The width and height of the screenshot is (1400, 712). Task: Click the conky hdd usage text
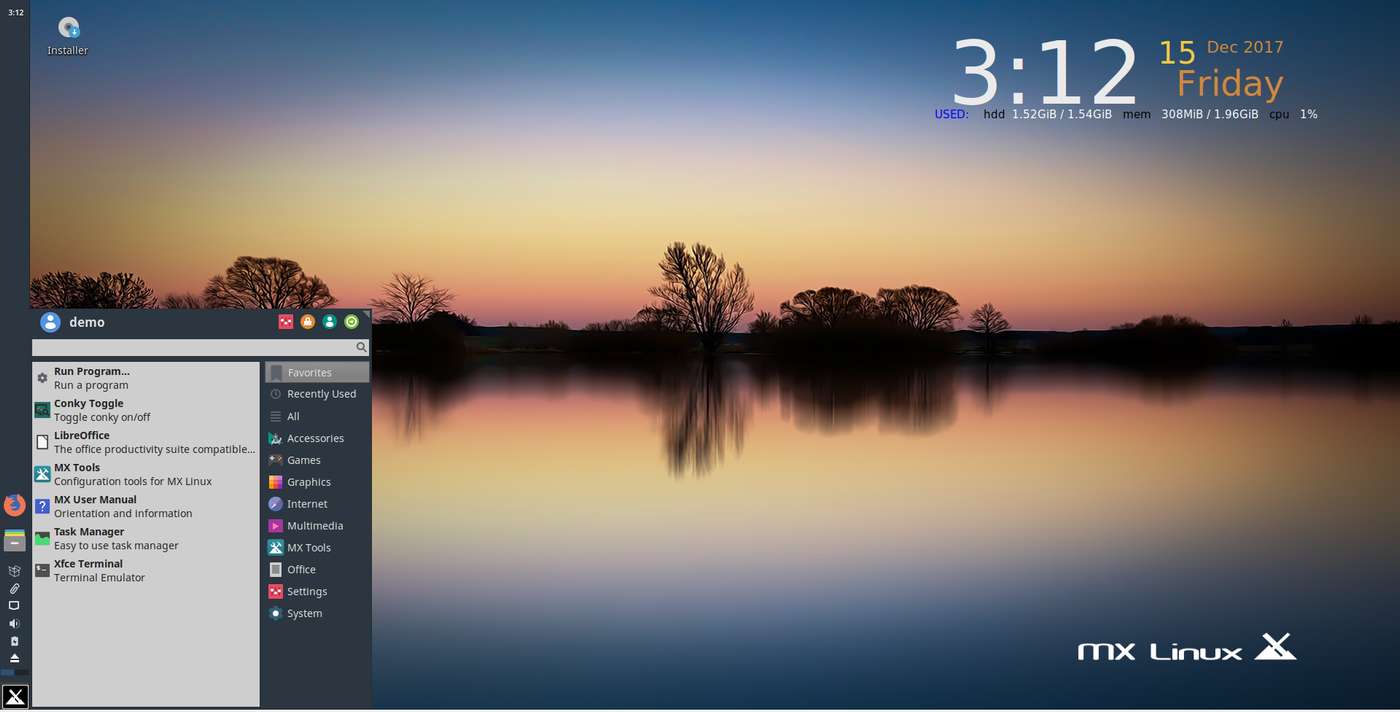tap(1048, 114)
